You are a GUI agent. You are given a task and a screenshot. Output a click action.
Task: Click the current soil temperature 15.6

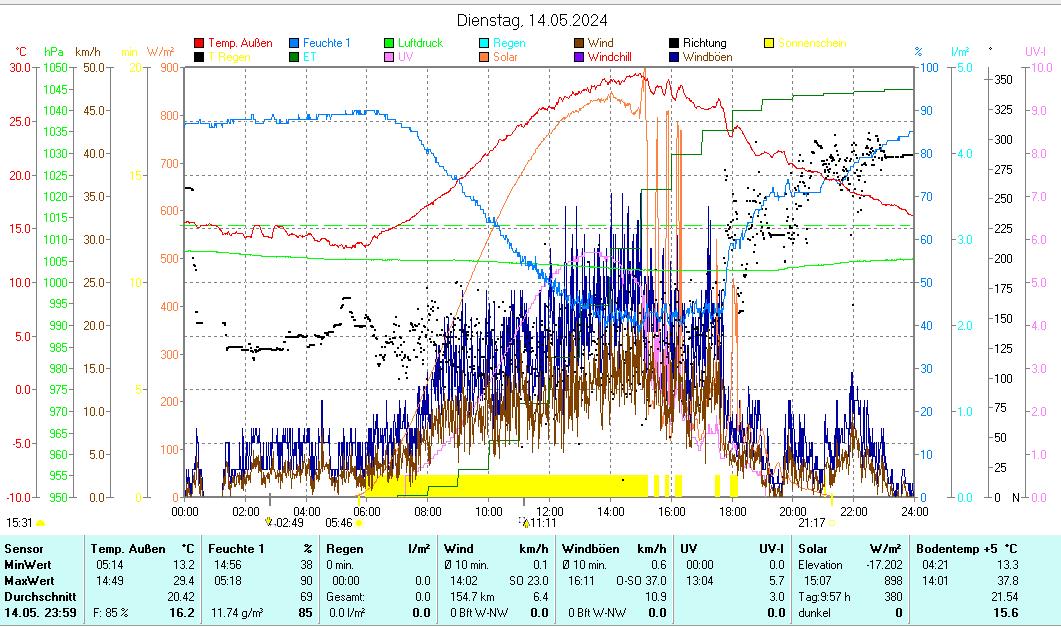(1006, 613)
